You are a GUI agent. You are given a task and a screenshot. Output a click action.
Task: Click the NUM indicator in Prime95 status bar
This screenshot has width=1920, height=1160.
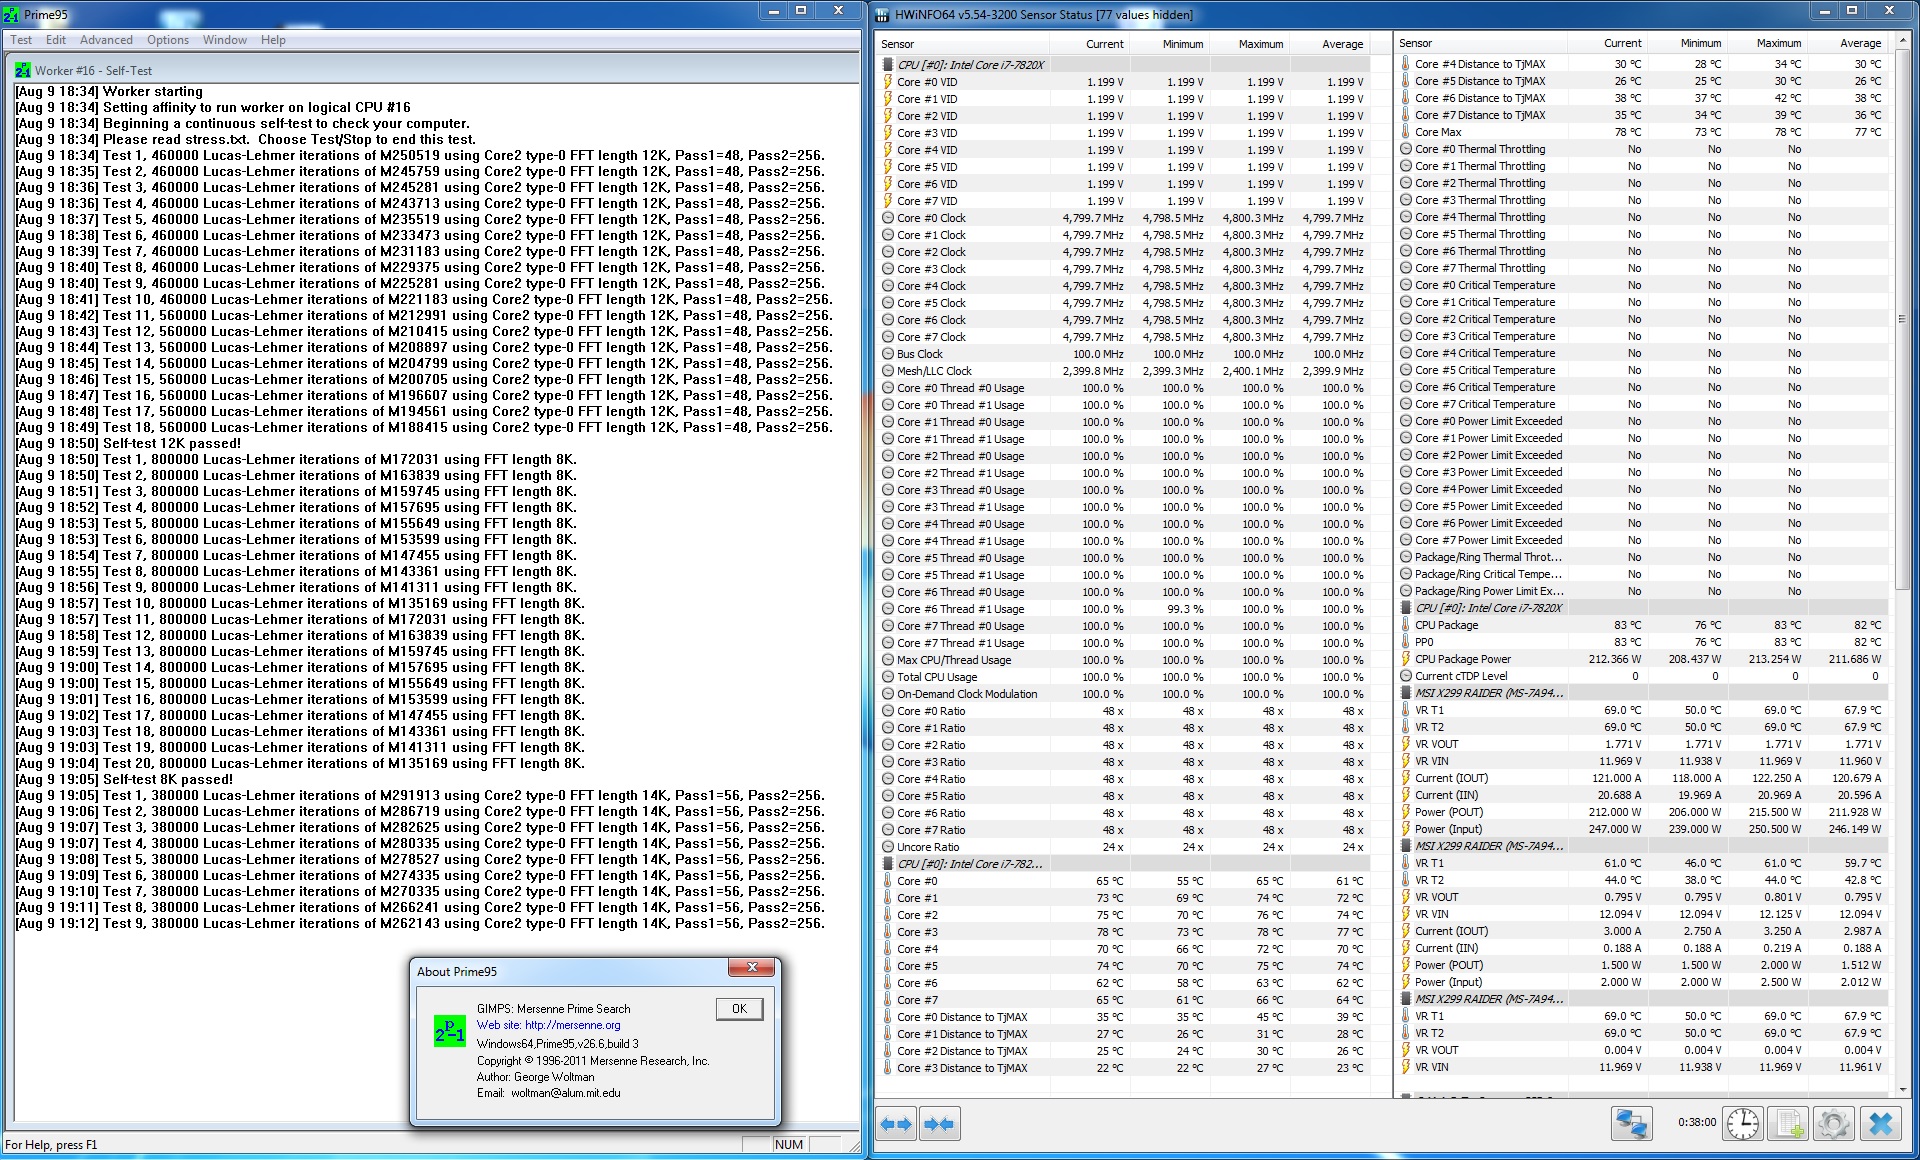click(x=789, y=1145)
